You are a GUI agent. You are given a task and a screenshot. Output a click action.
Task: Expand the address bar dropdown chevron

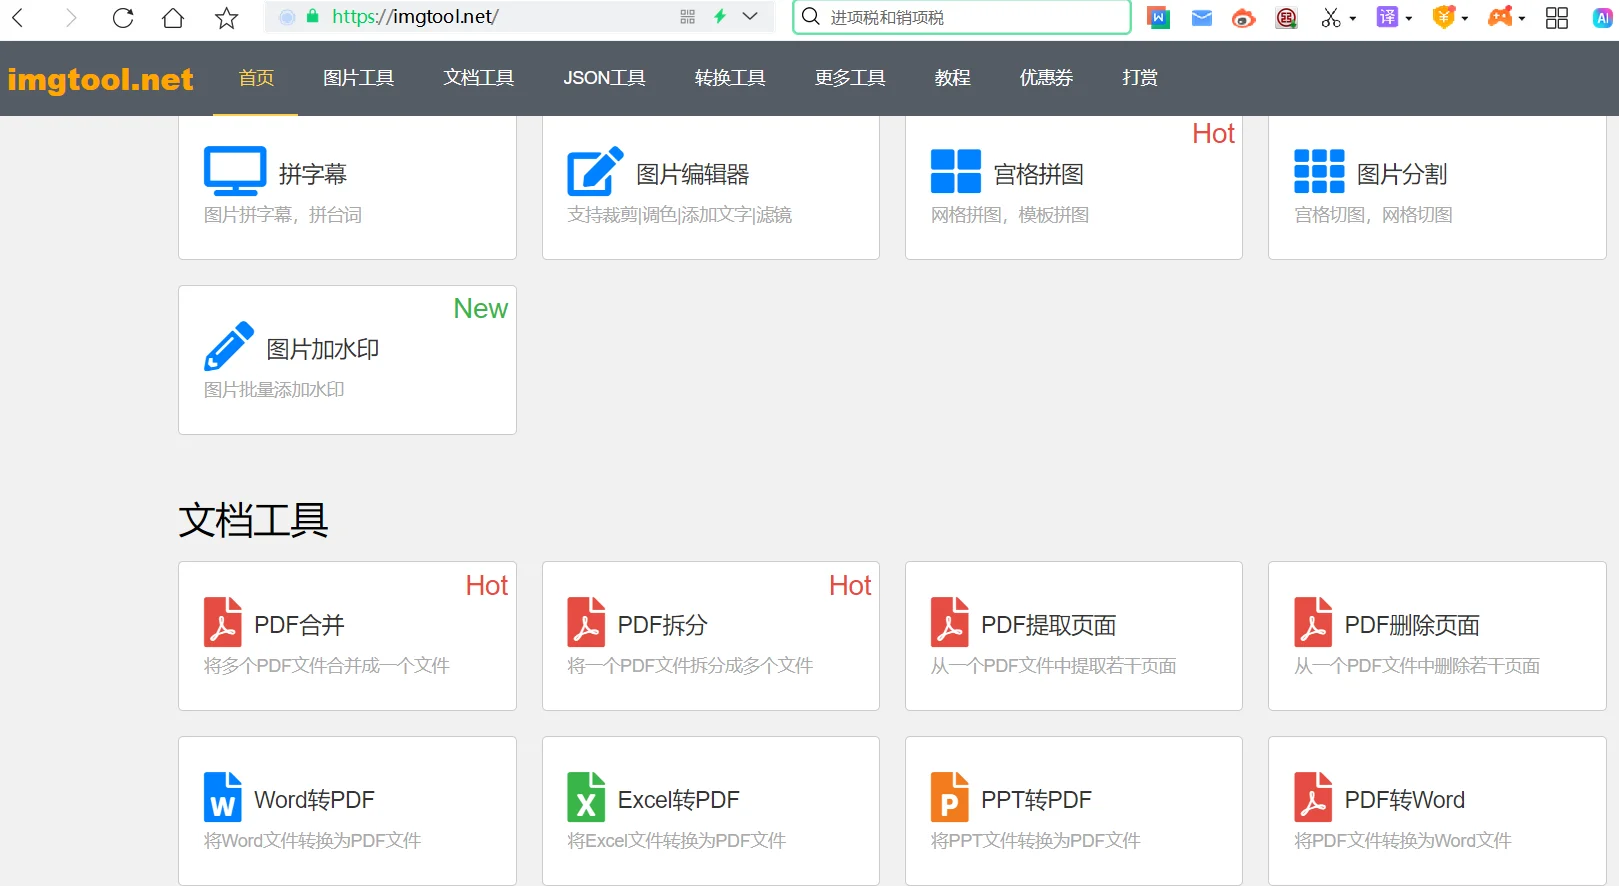[x=750, y=16]
